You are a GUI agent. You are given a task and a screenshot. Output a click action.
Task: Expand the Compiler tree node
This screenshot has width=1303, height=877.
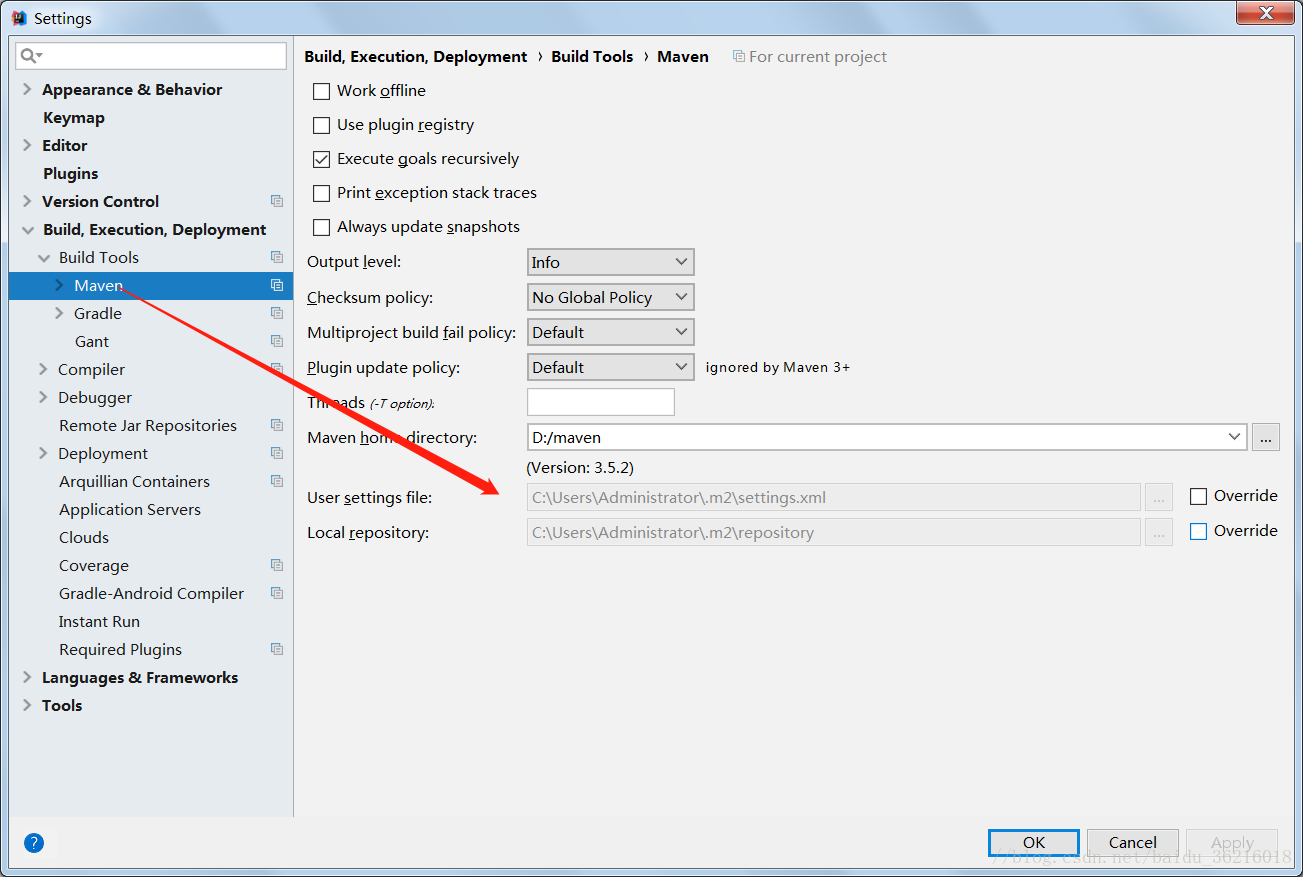(43, 369)
